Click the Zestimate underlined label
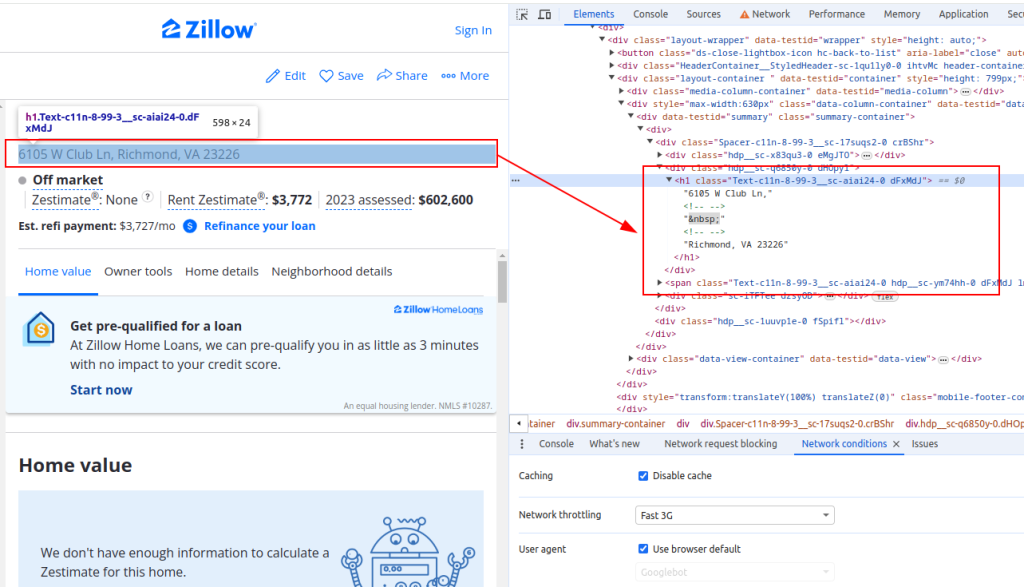Image resolution: width=1024 pixels, height=587 pixels. pyautogui.click(x=65, y=200)
